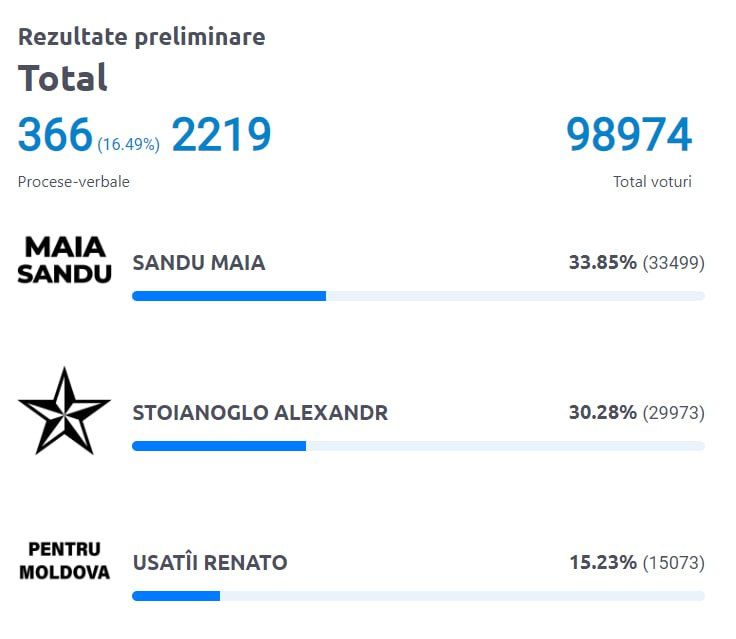The width and height of the screenshot is (736, 639).
Task: Click the SANDU MAIA candidate name
Action: [199, 263]
